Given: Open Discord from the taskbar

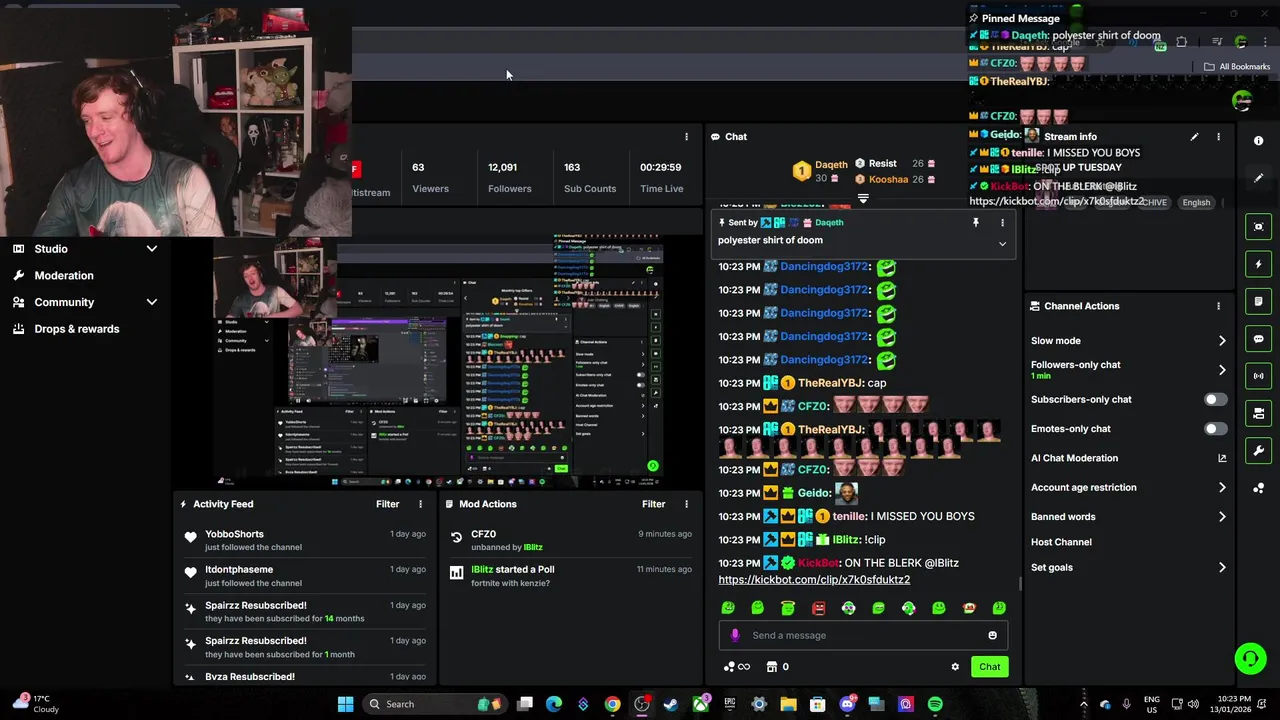Looking at the screenshot, I should point(847,704).
